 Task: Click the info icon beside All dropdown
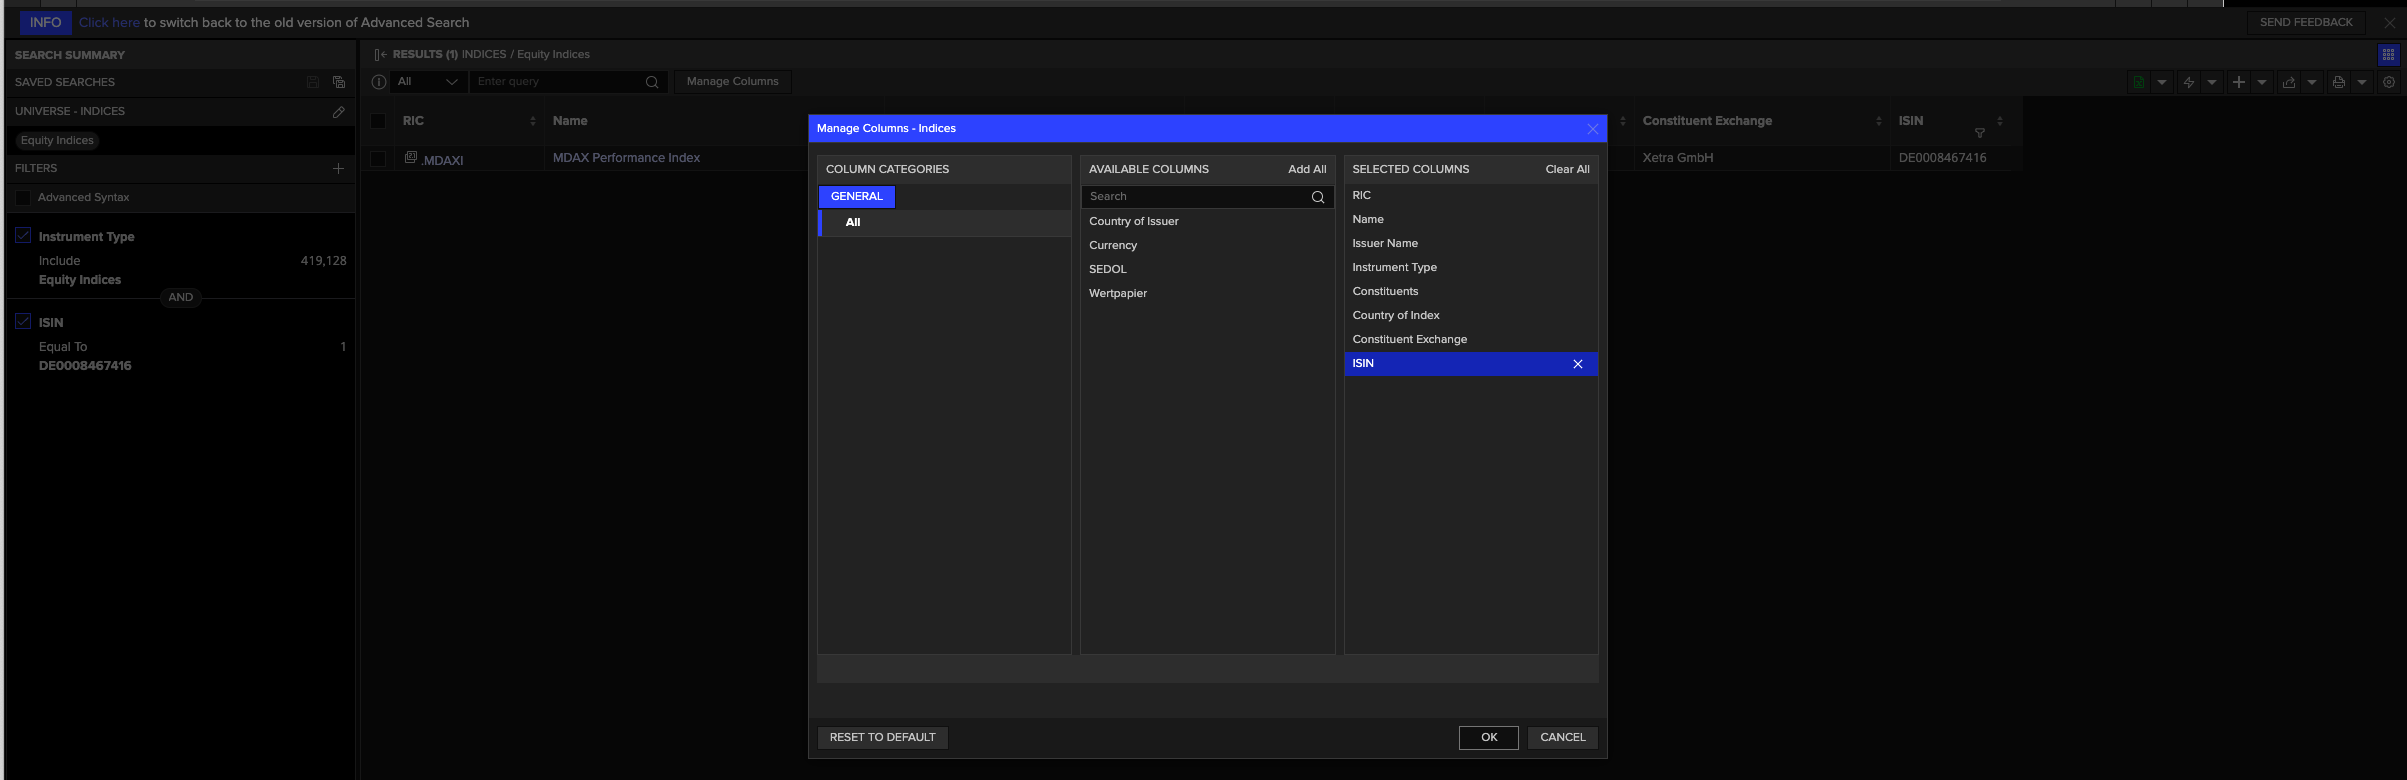379,82
